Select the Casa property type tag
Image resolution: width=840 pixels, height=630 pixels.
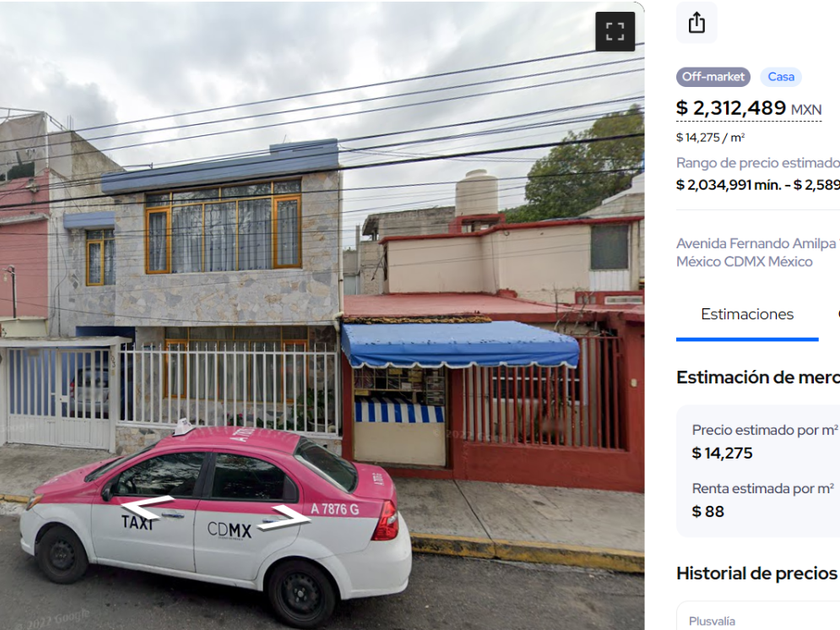(x=781, y=77)
